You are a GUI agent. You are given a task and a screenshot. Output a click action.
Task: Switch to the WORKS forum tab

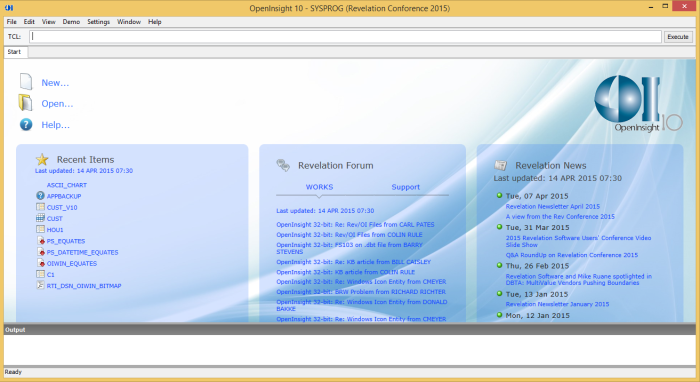click(319, 187)
